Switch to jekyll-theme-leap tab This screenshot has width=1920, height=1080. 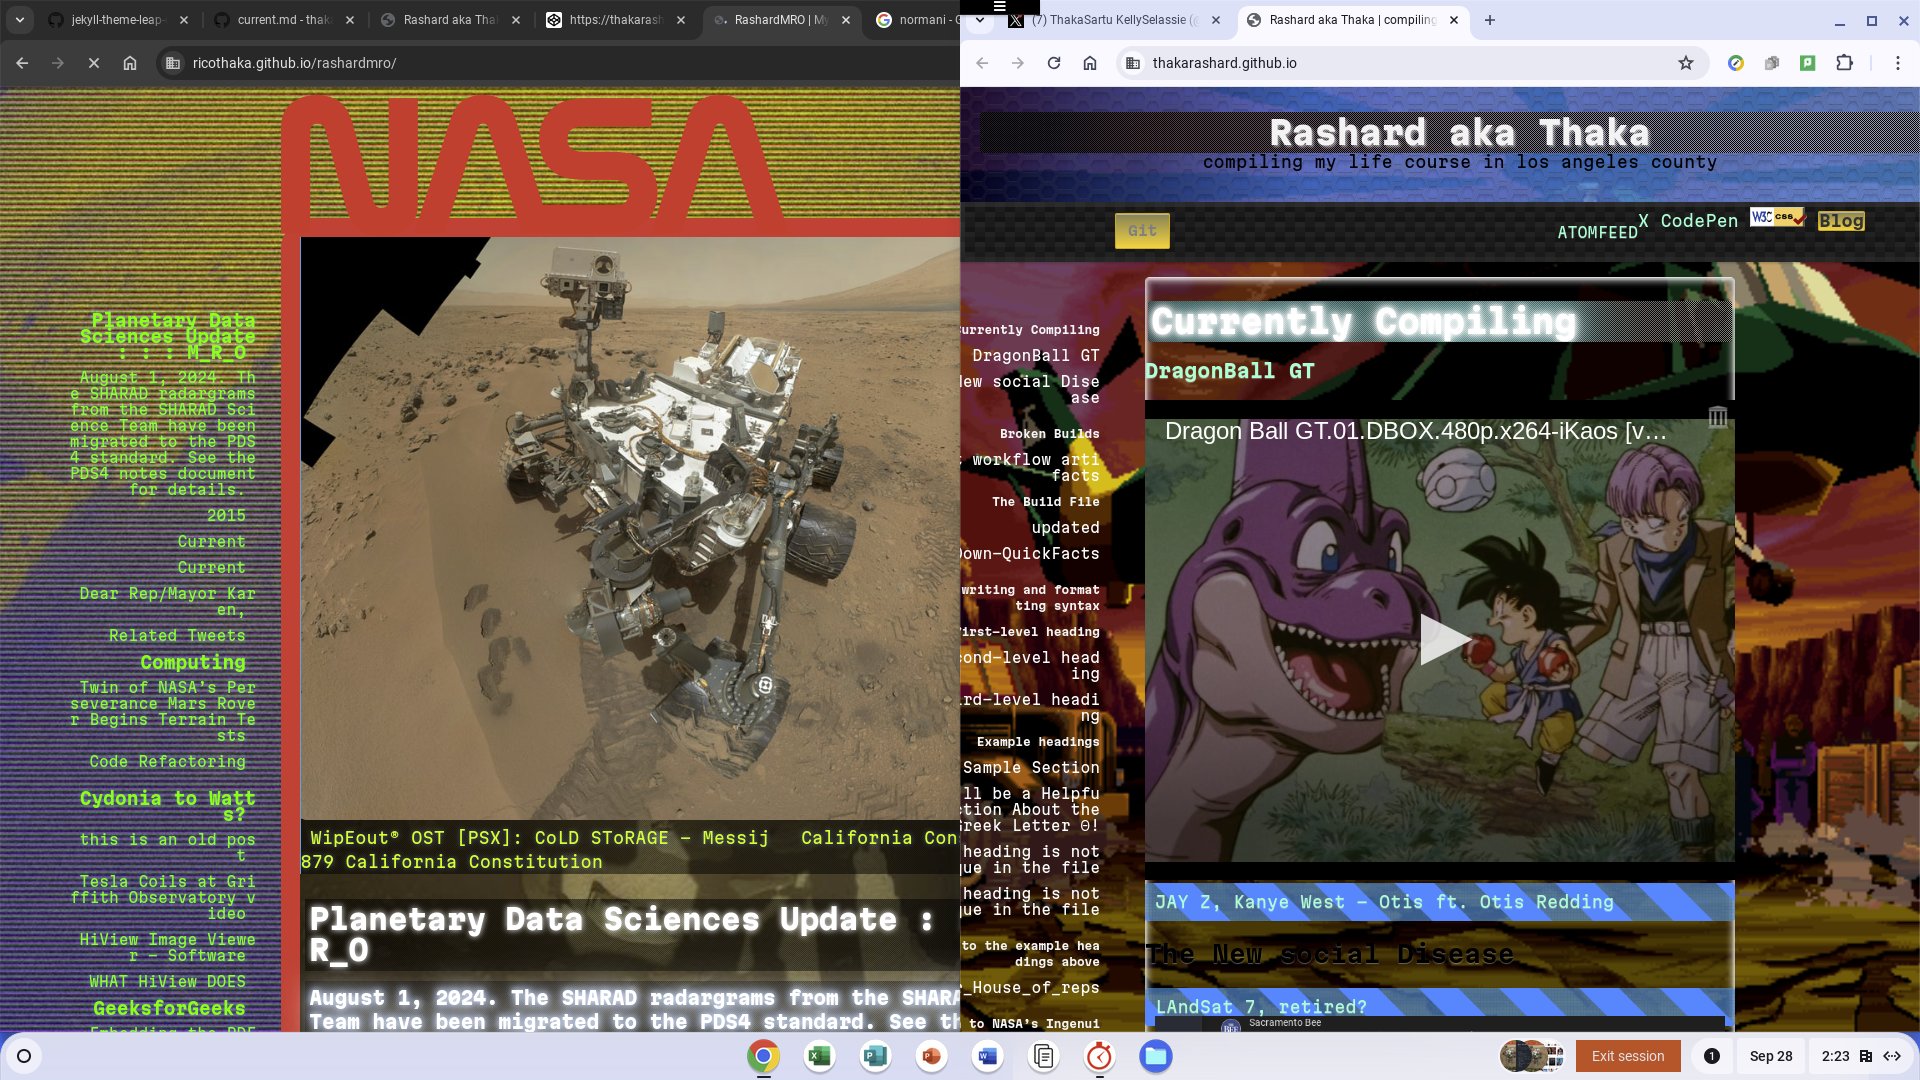118,19
